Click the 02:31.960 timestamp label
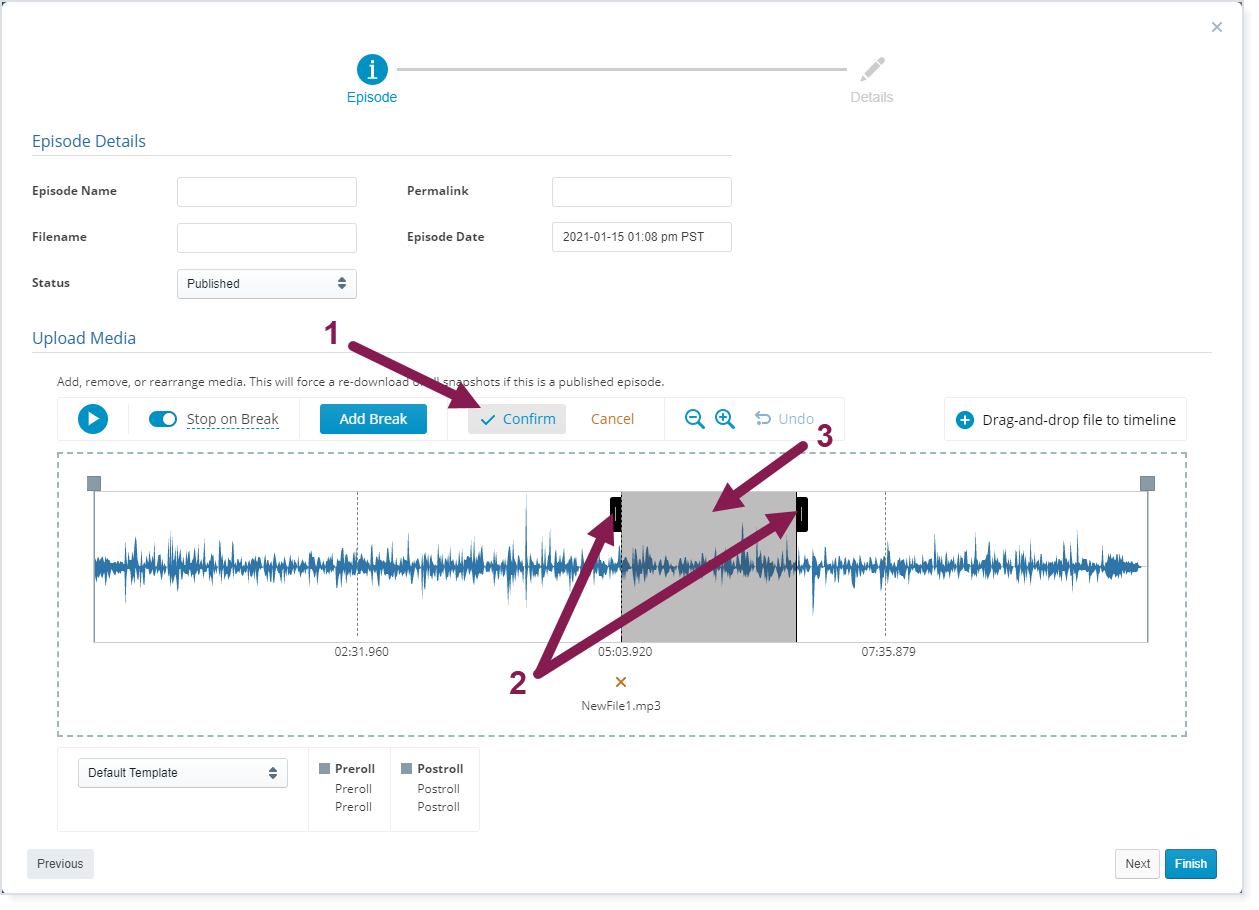The height and width of the screenshot is (910, 1259). tap(362, 652)
